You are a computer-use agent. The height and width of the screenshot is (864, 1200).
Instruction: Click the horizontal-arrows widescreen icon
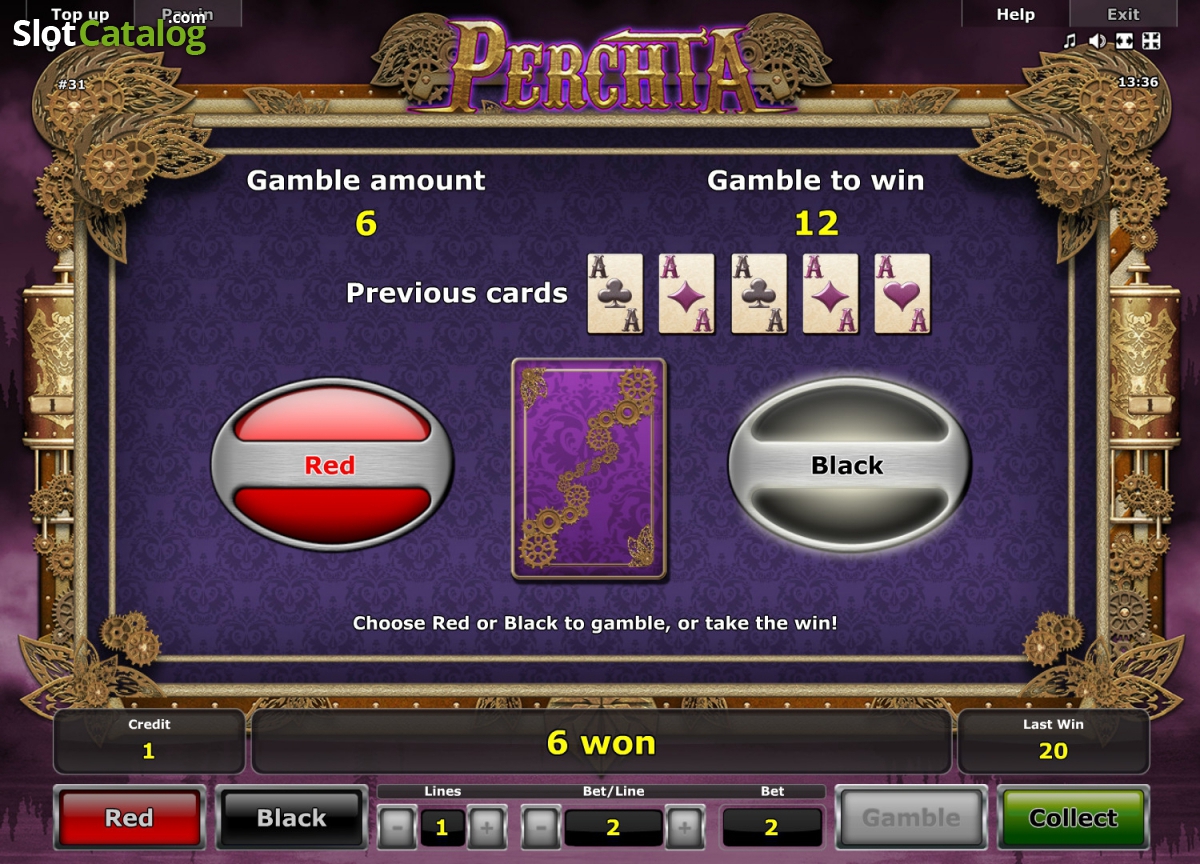click(x=1123, y=41)
